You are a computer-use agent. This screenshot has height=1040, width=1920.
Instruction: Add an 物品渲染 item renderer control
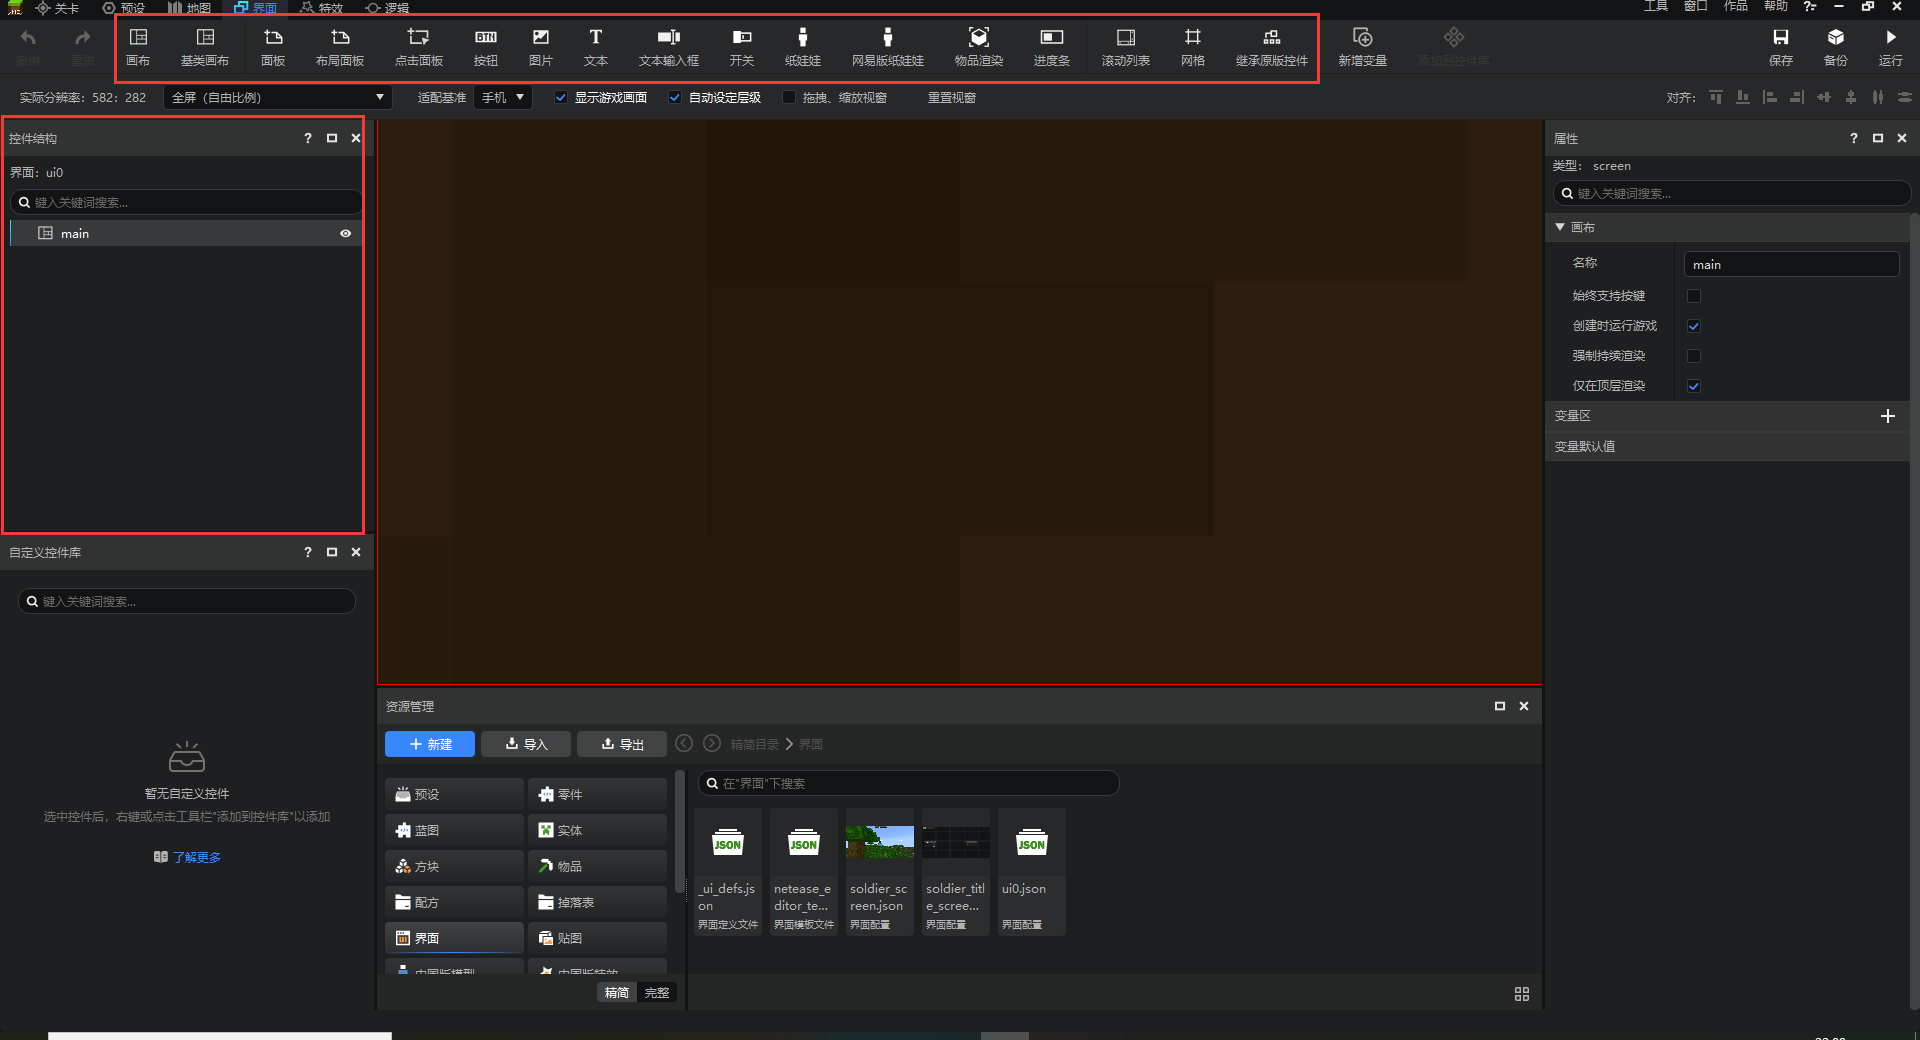(978, 46)
